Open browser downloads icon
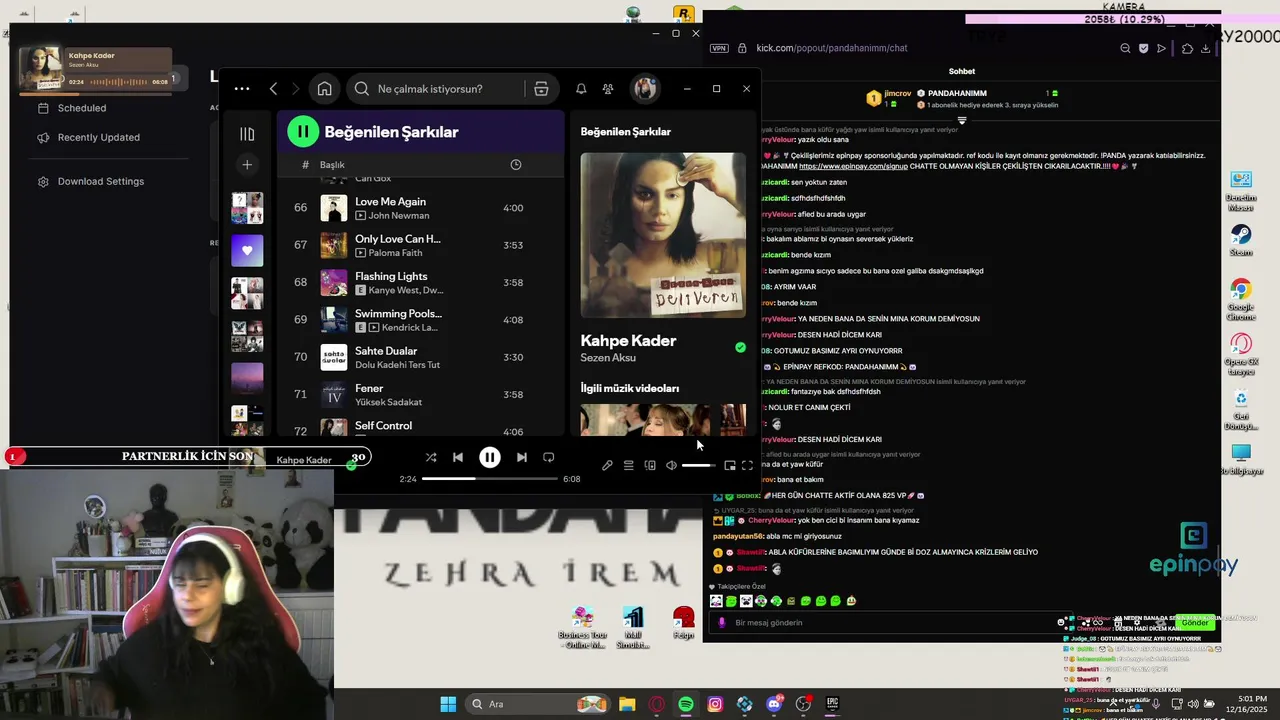The height and width of the screenshot is (720, 1280). click(x=1205, y=48)
